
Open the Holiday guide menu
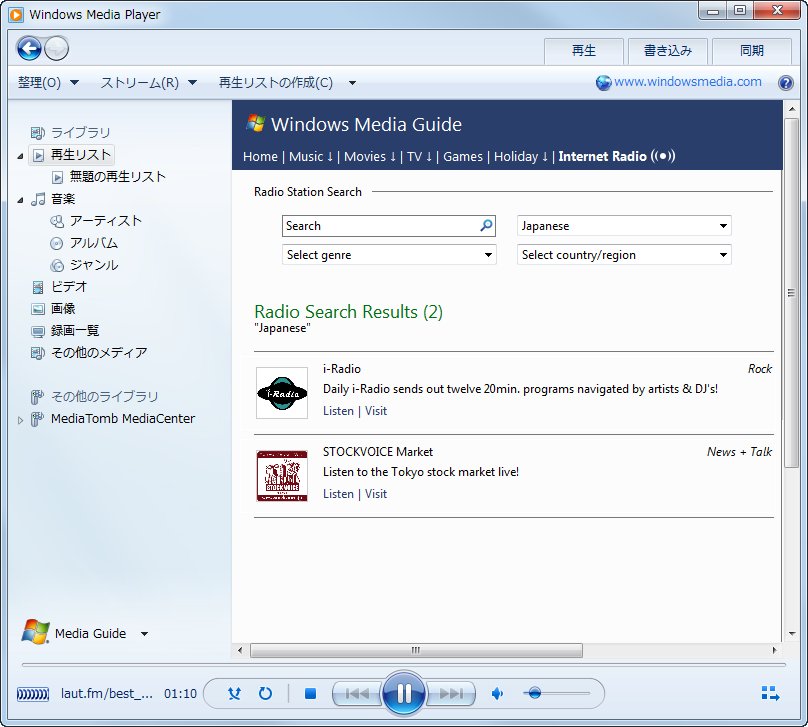click(x=521, y=157)
